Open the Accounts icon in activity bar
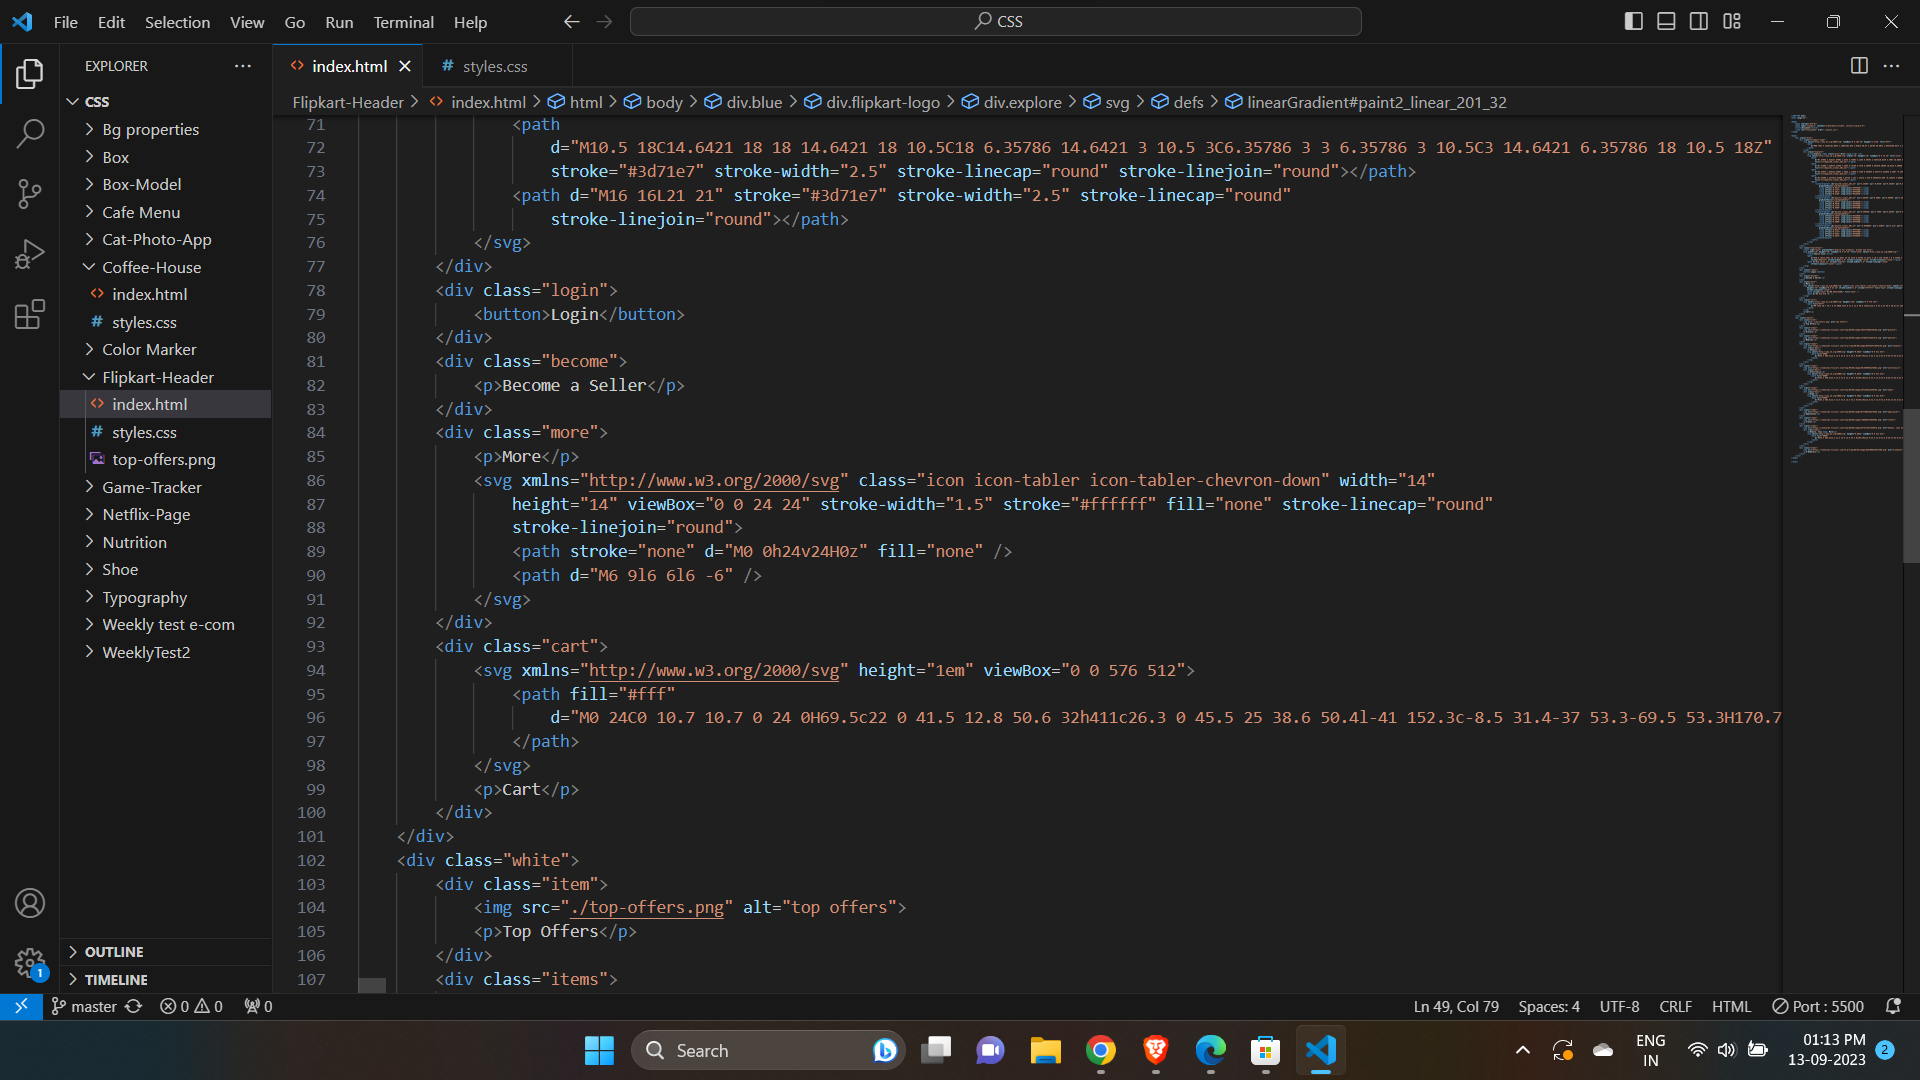Image resolution: width=1920 pixels, height=1080 pixels. [30, 903]
